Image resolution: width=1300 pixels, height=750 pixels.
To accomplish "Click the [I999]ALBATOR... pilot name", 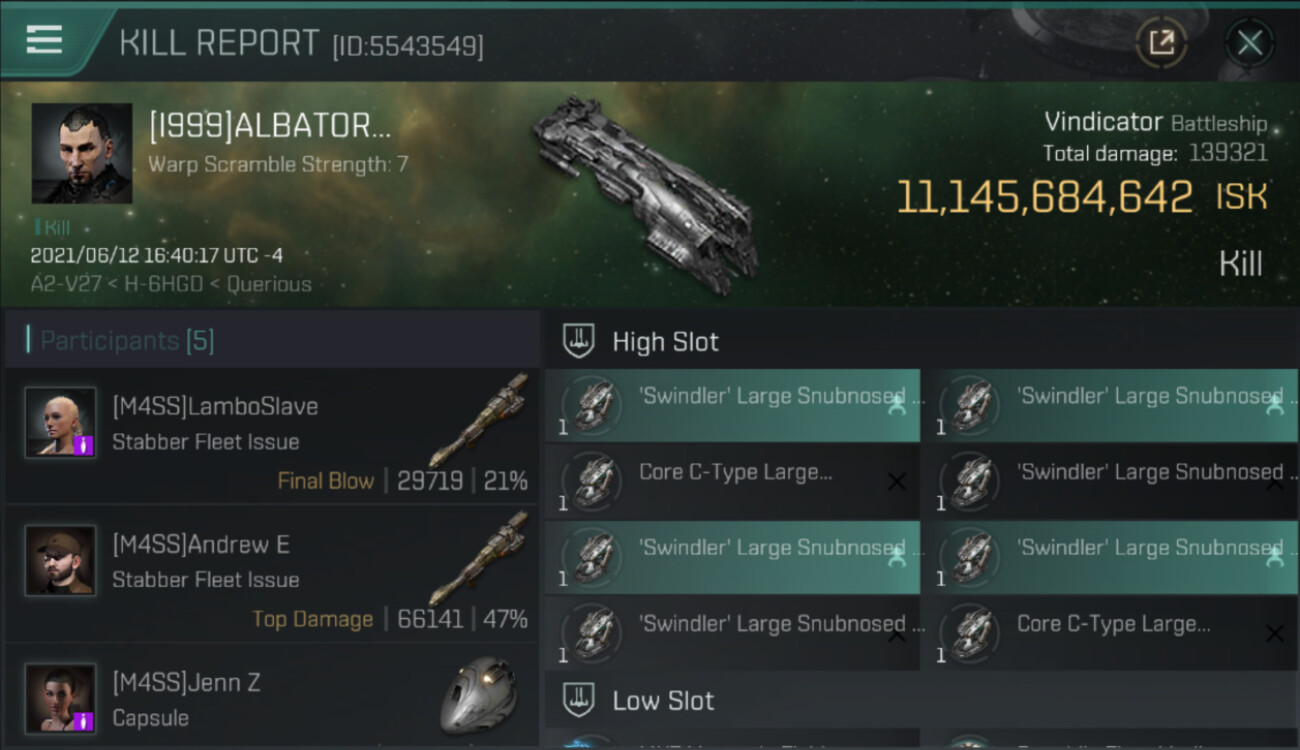I will click(x=270, y=126).
